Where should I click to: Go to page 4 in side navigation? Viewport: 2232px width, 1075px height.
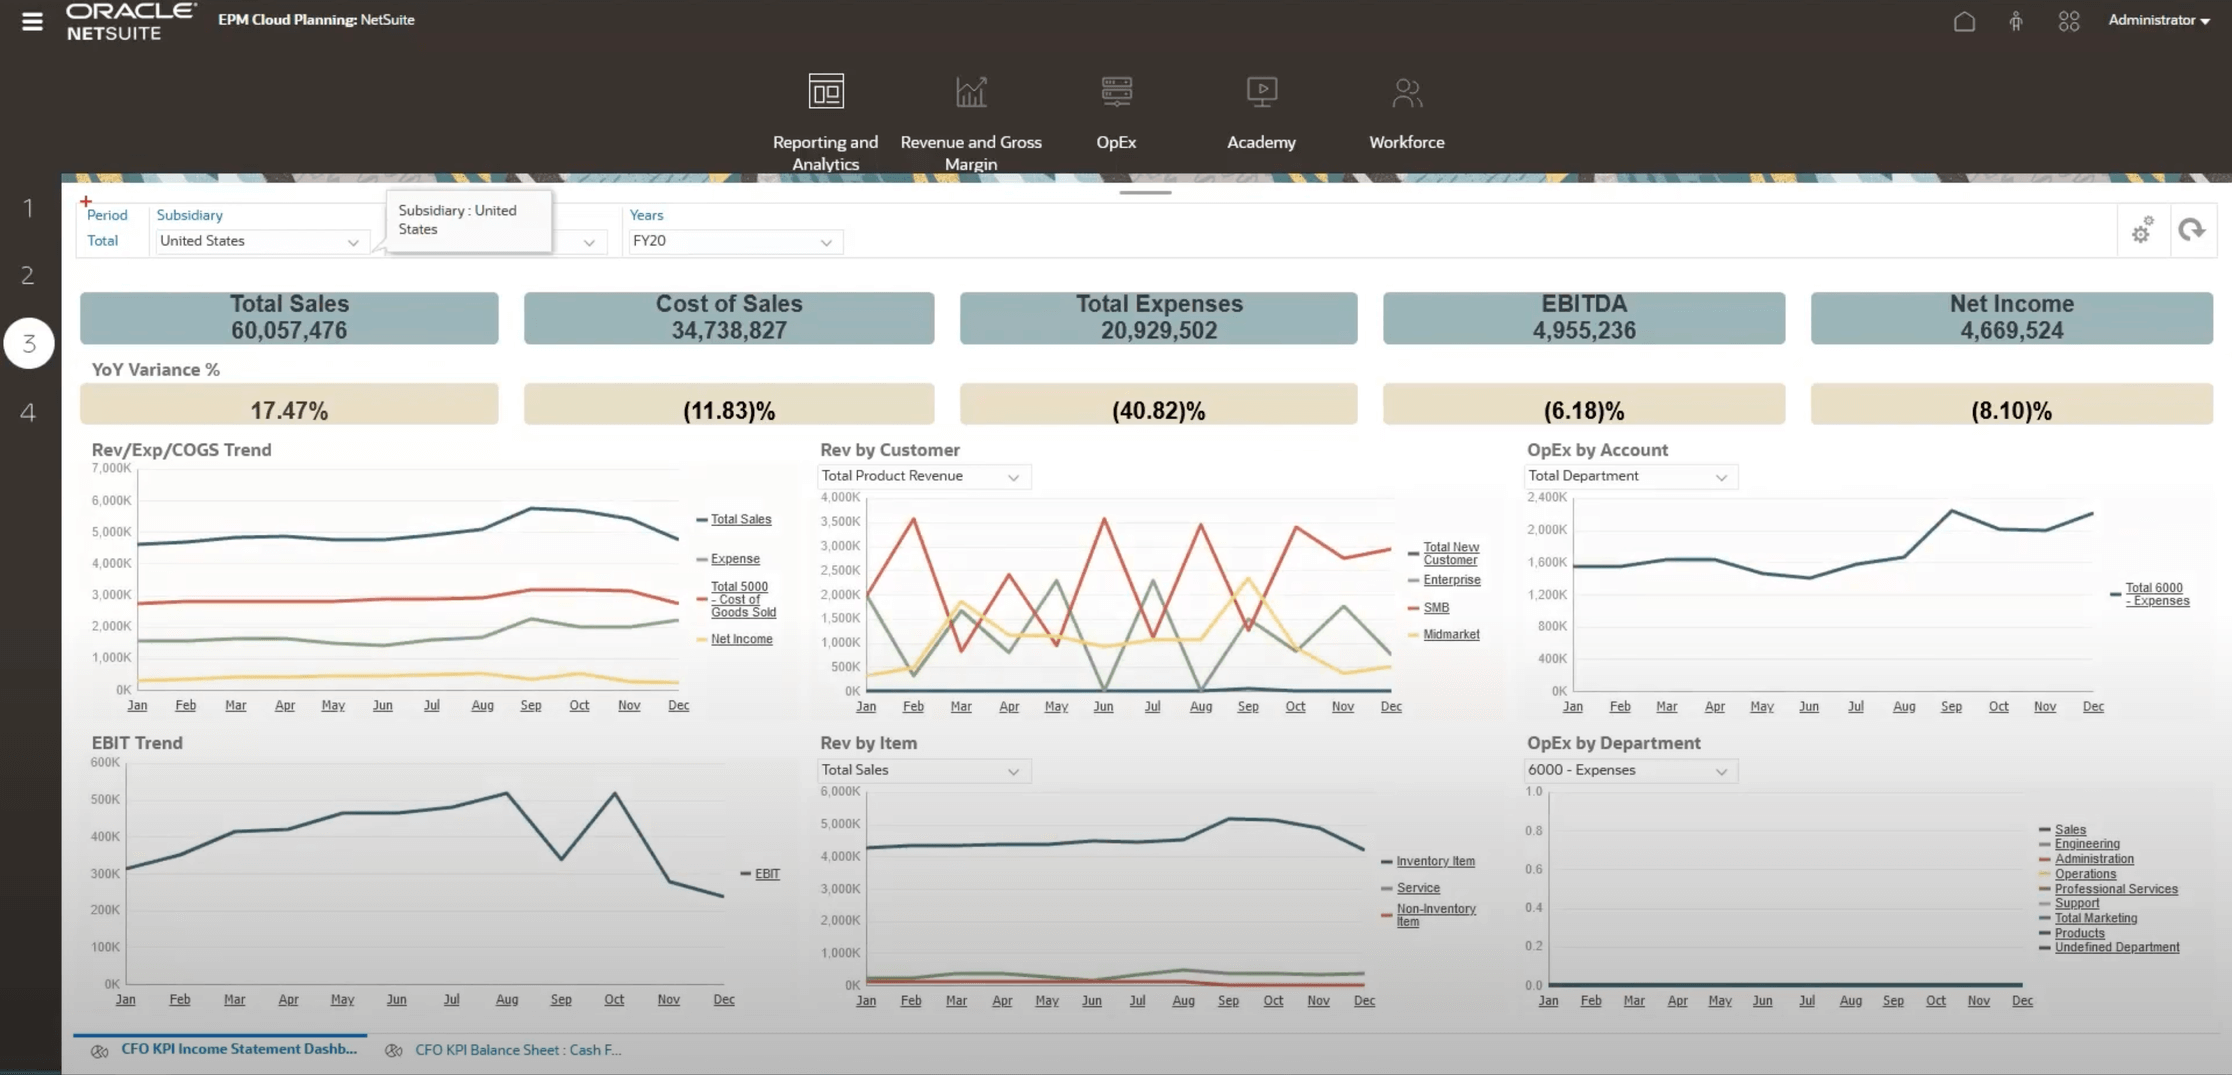pyautogui.click(x=28, y=412)
